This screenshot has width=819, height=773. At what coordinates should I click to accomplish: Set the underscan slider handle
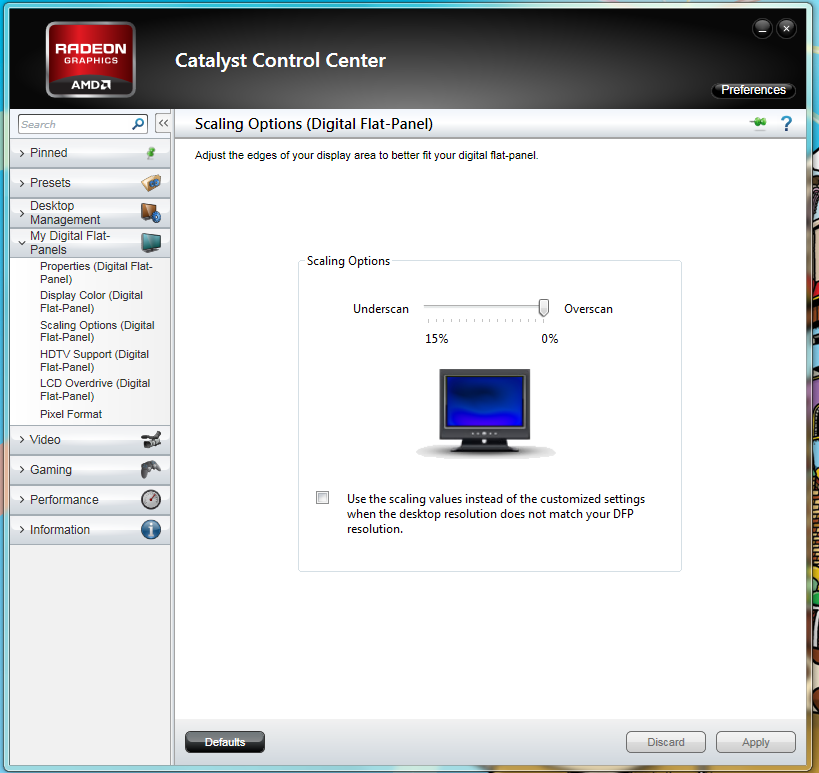[x=543, y=307]
